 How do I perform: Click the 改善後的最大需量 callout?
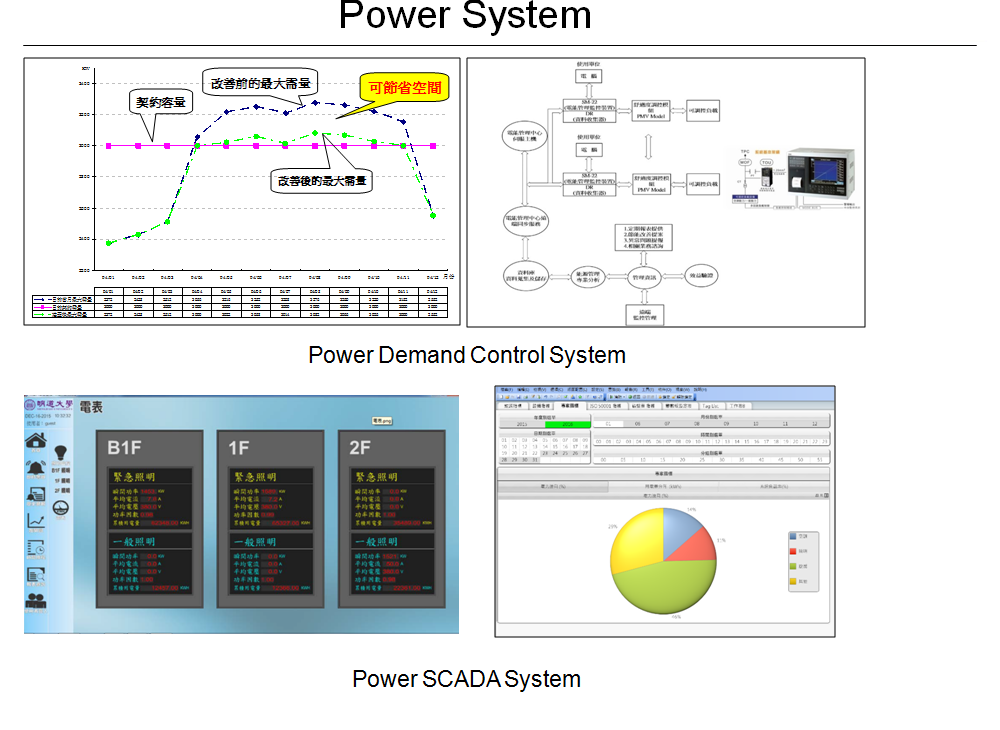pyautogui.click(x=321, y=181)
